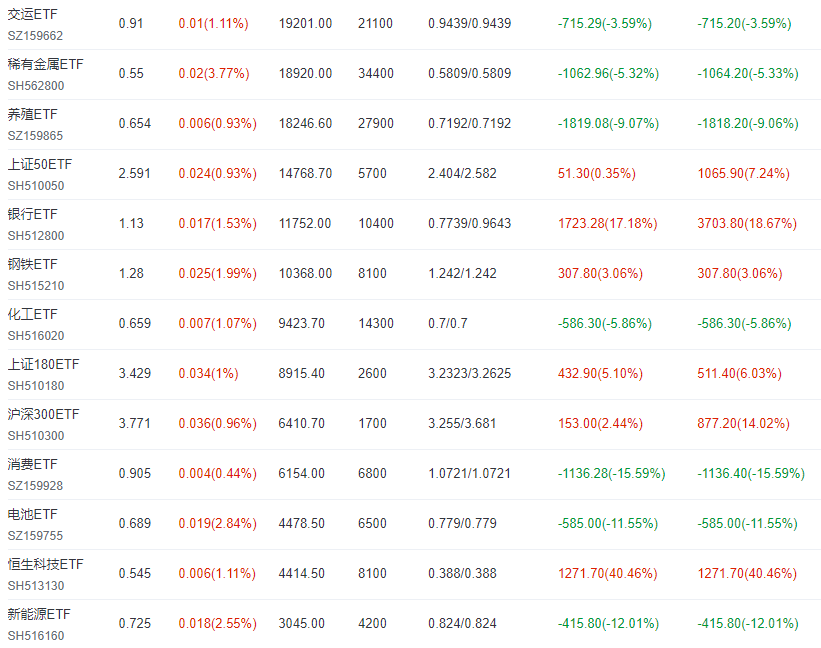This screenshot has width=821, height=648.
Task: Select loss -415.80(-12.01%) in first profit column
Action: 608,623
